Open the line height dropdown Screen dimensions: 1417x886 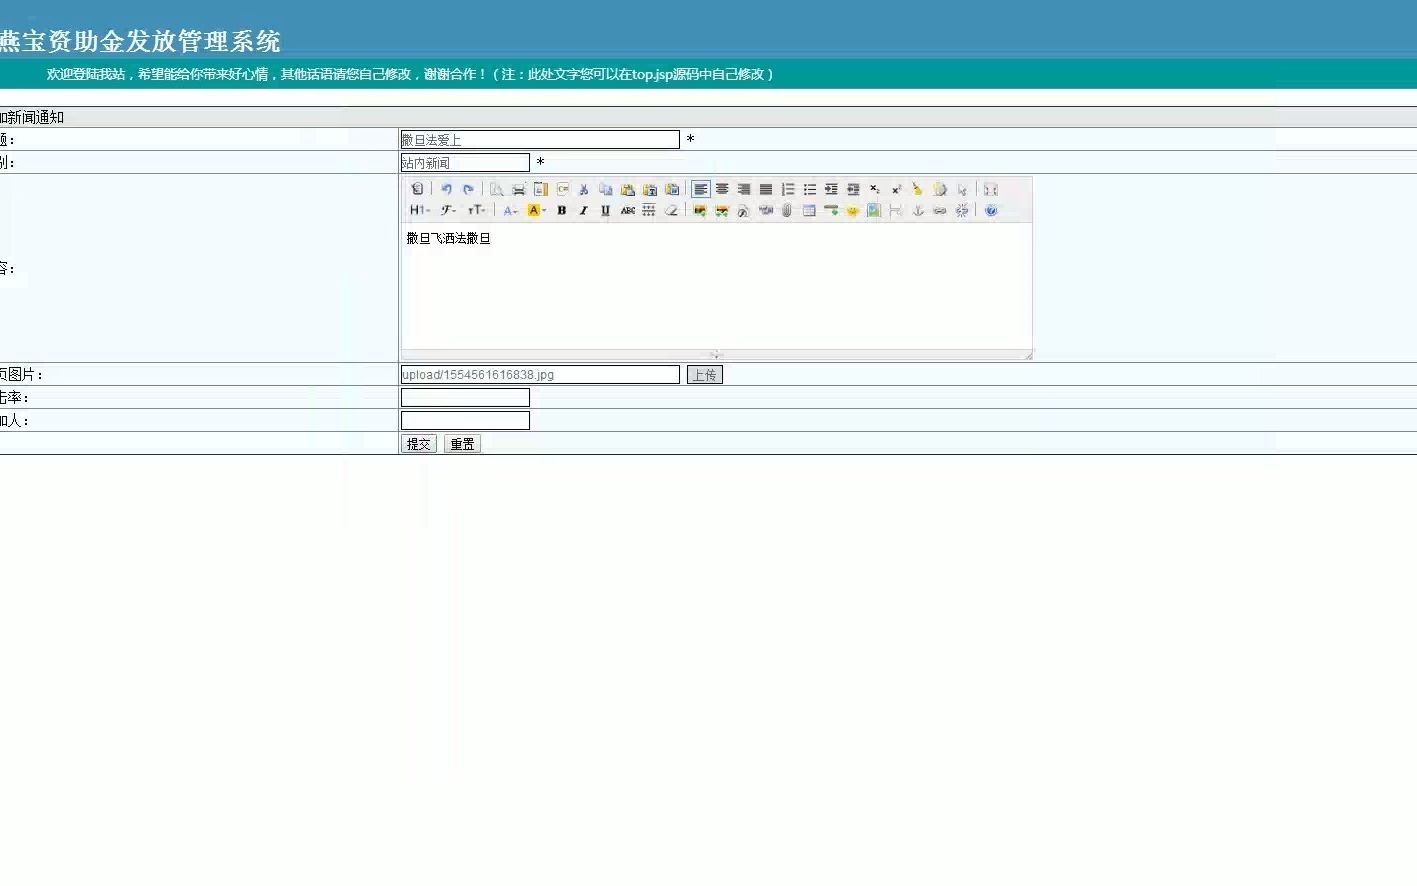(649, 210)
